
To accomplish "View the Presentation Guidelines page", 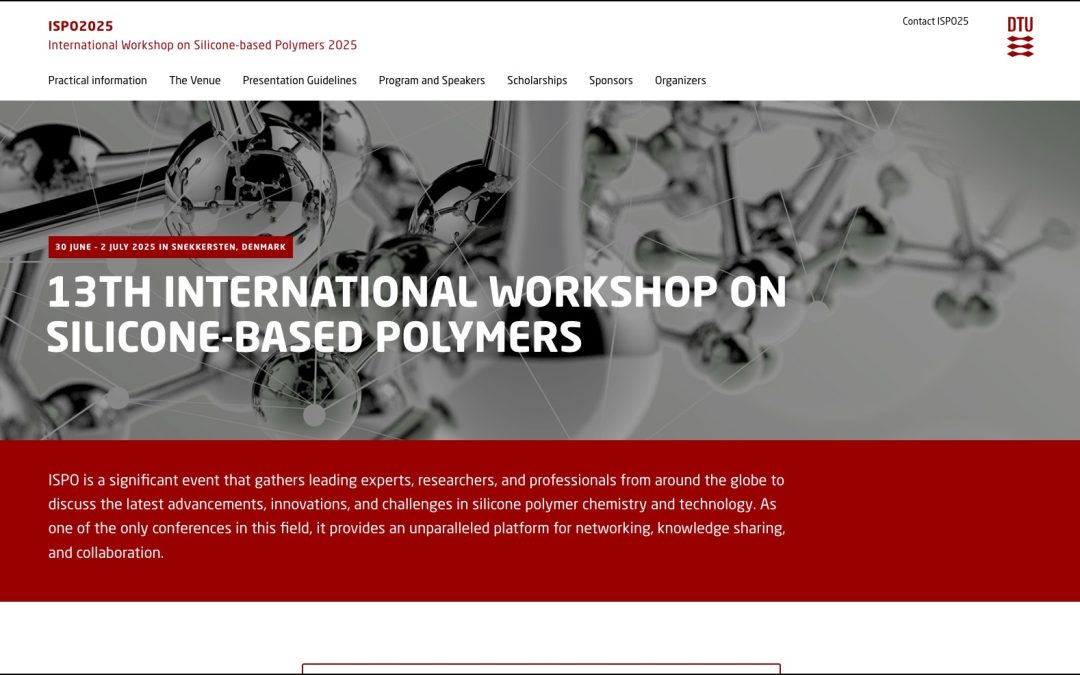I will (299, 80).
